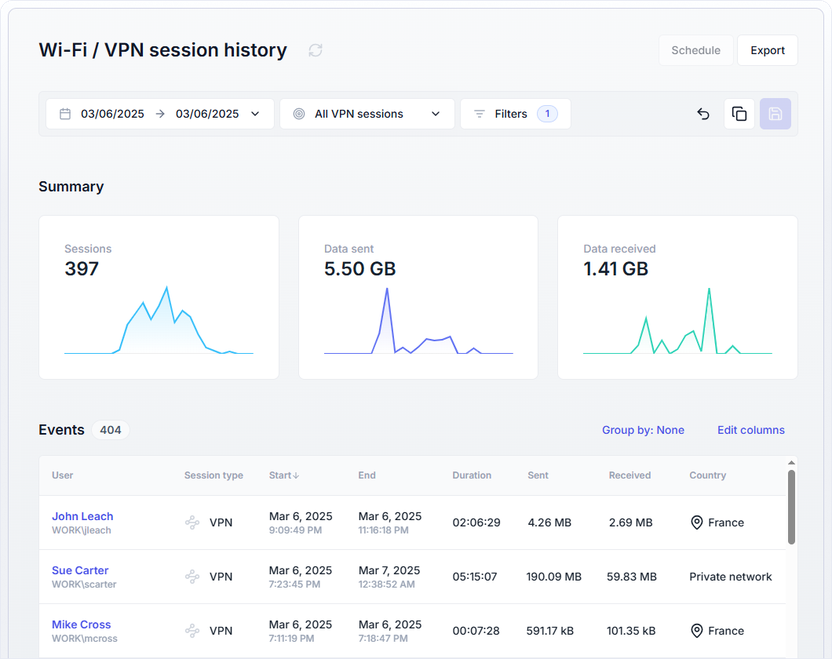Click data received total 1.41 GB
832x659 pixels.
click(616, 269)
